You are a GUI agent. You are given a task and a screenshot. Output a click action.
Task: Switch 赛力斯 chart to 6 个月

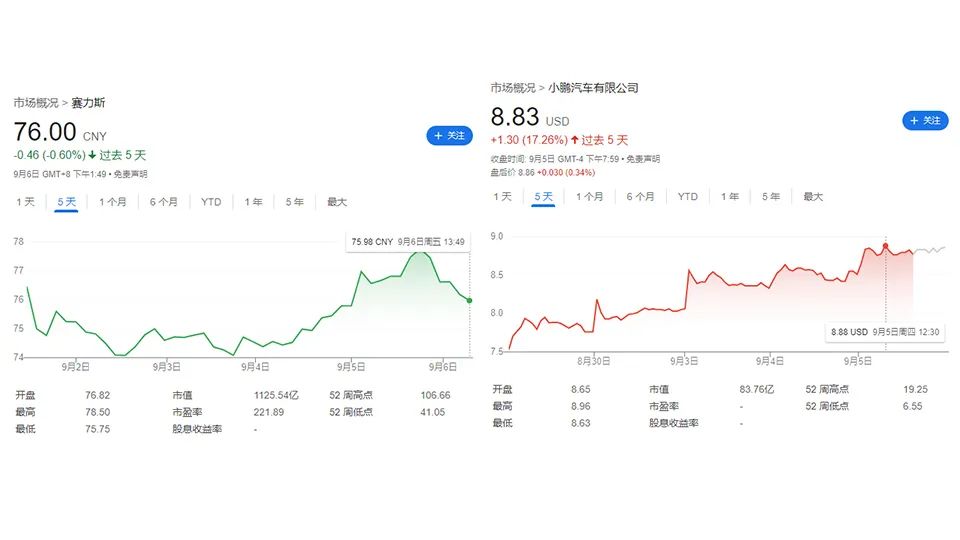coord(163,201)
